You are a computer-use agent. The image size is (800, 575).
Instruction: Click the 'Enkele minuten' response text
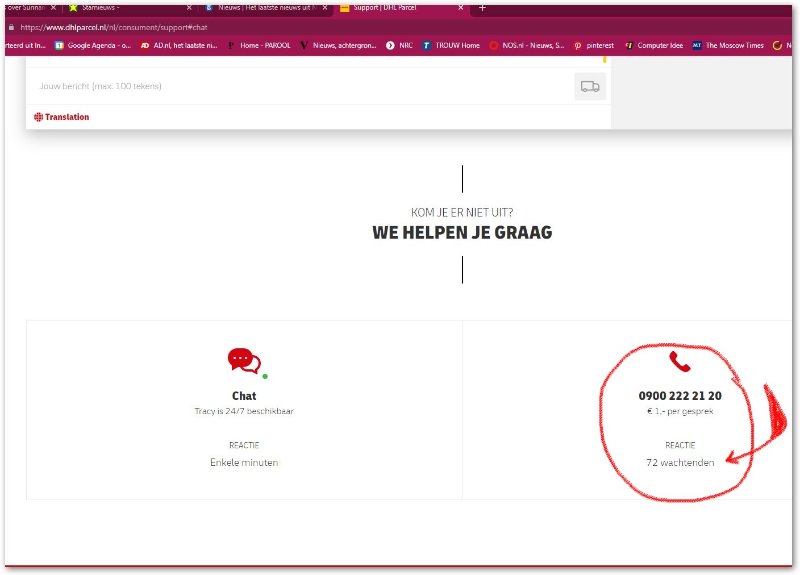pyautogui.click(x=244, y=463)
